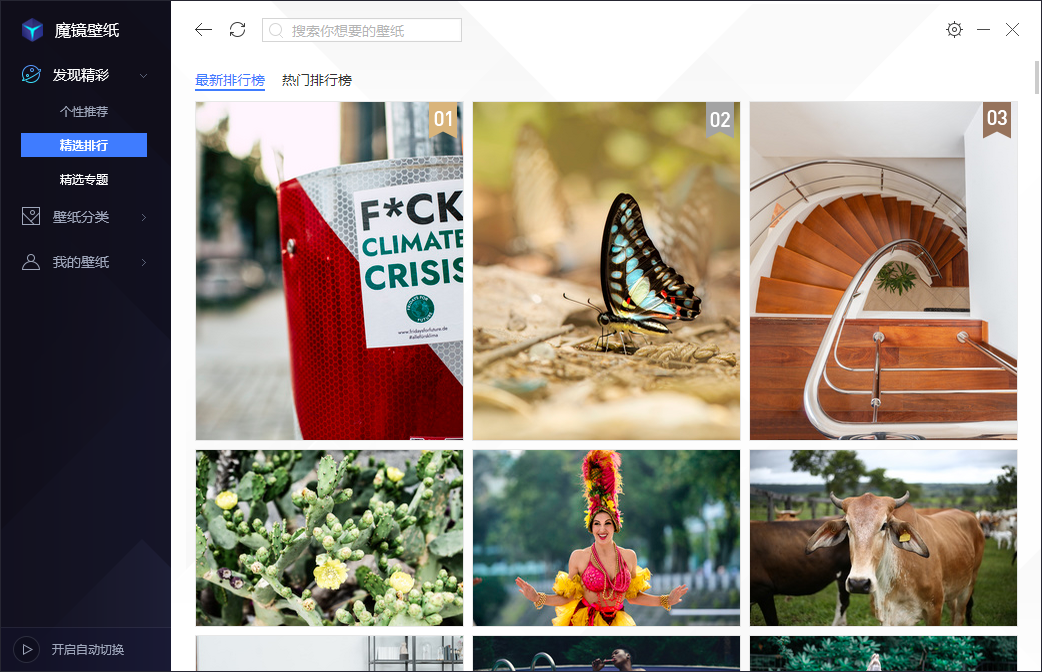
Task: Focus the 搜索你想要的壁纸 search box
Action: 362,30
